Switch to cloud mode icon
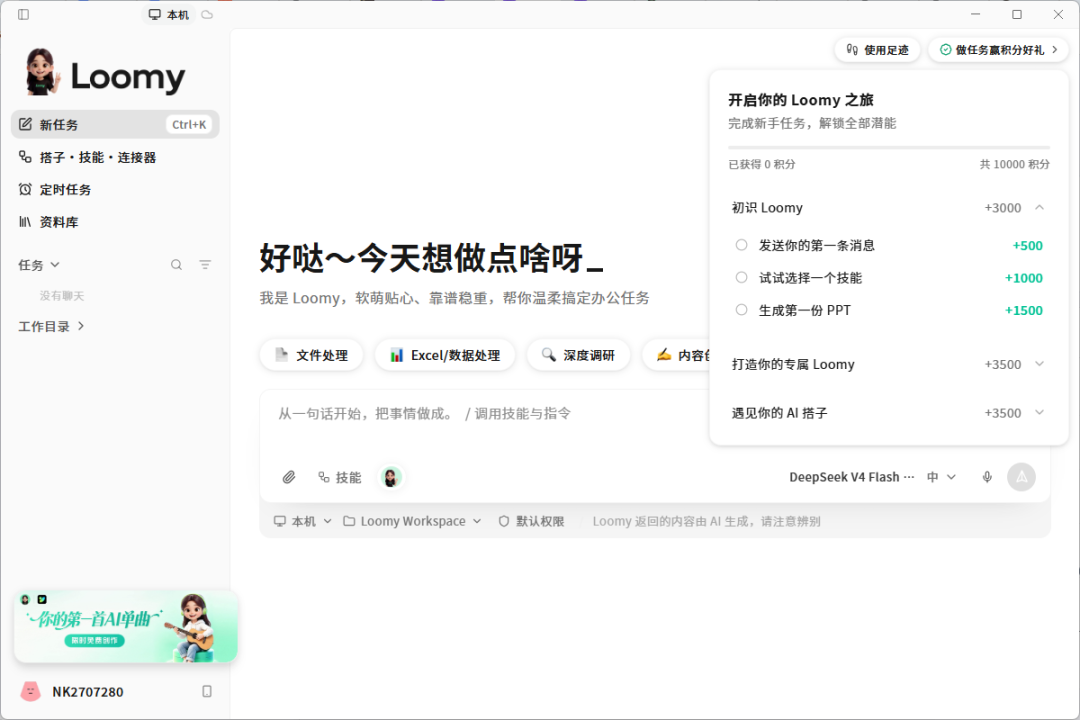 tap(207, 14)
